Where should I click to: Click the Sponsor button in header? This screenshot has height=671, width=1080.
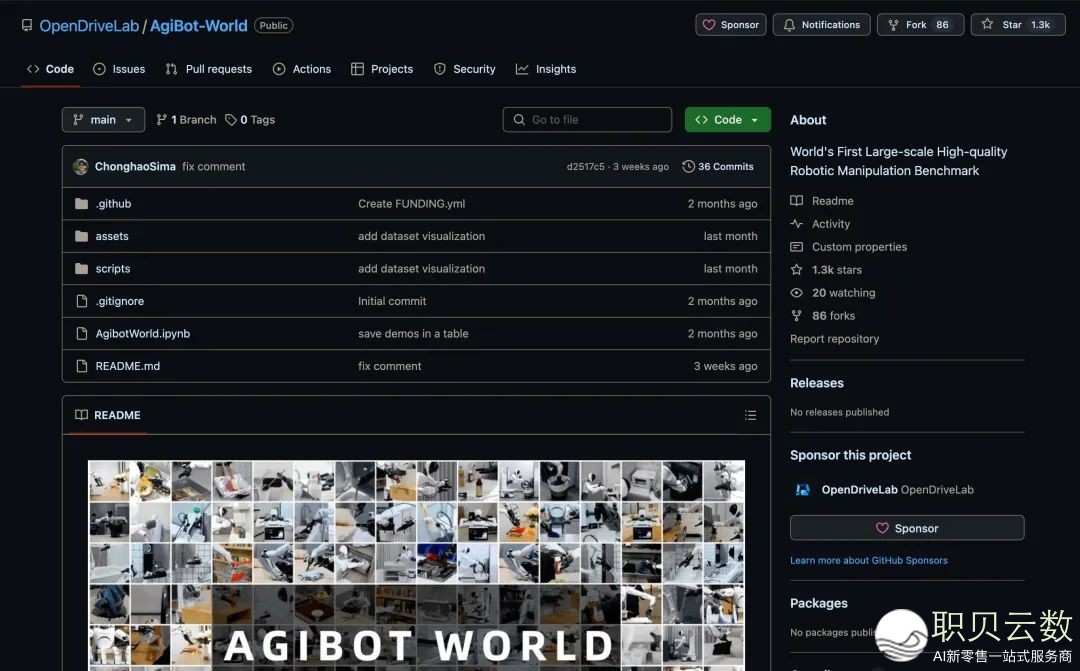[731, 25]
